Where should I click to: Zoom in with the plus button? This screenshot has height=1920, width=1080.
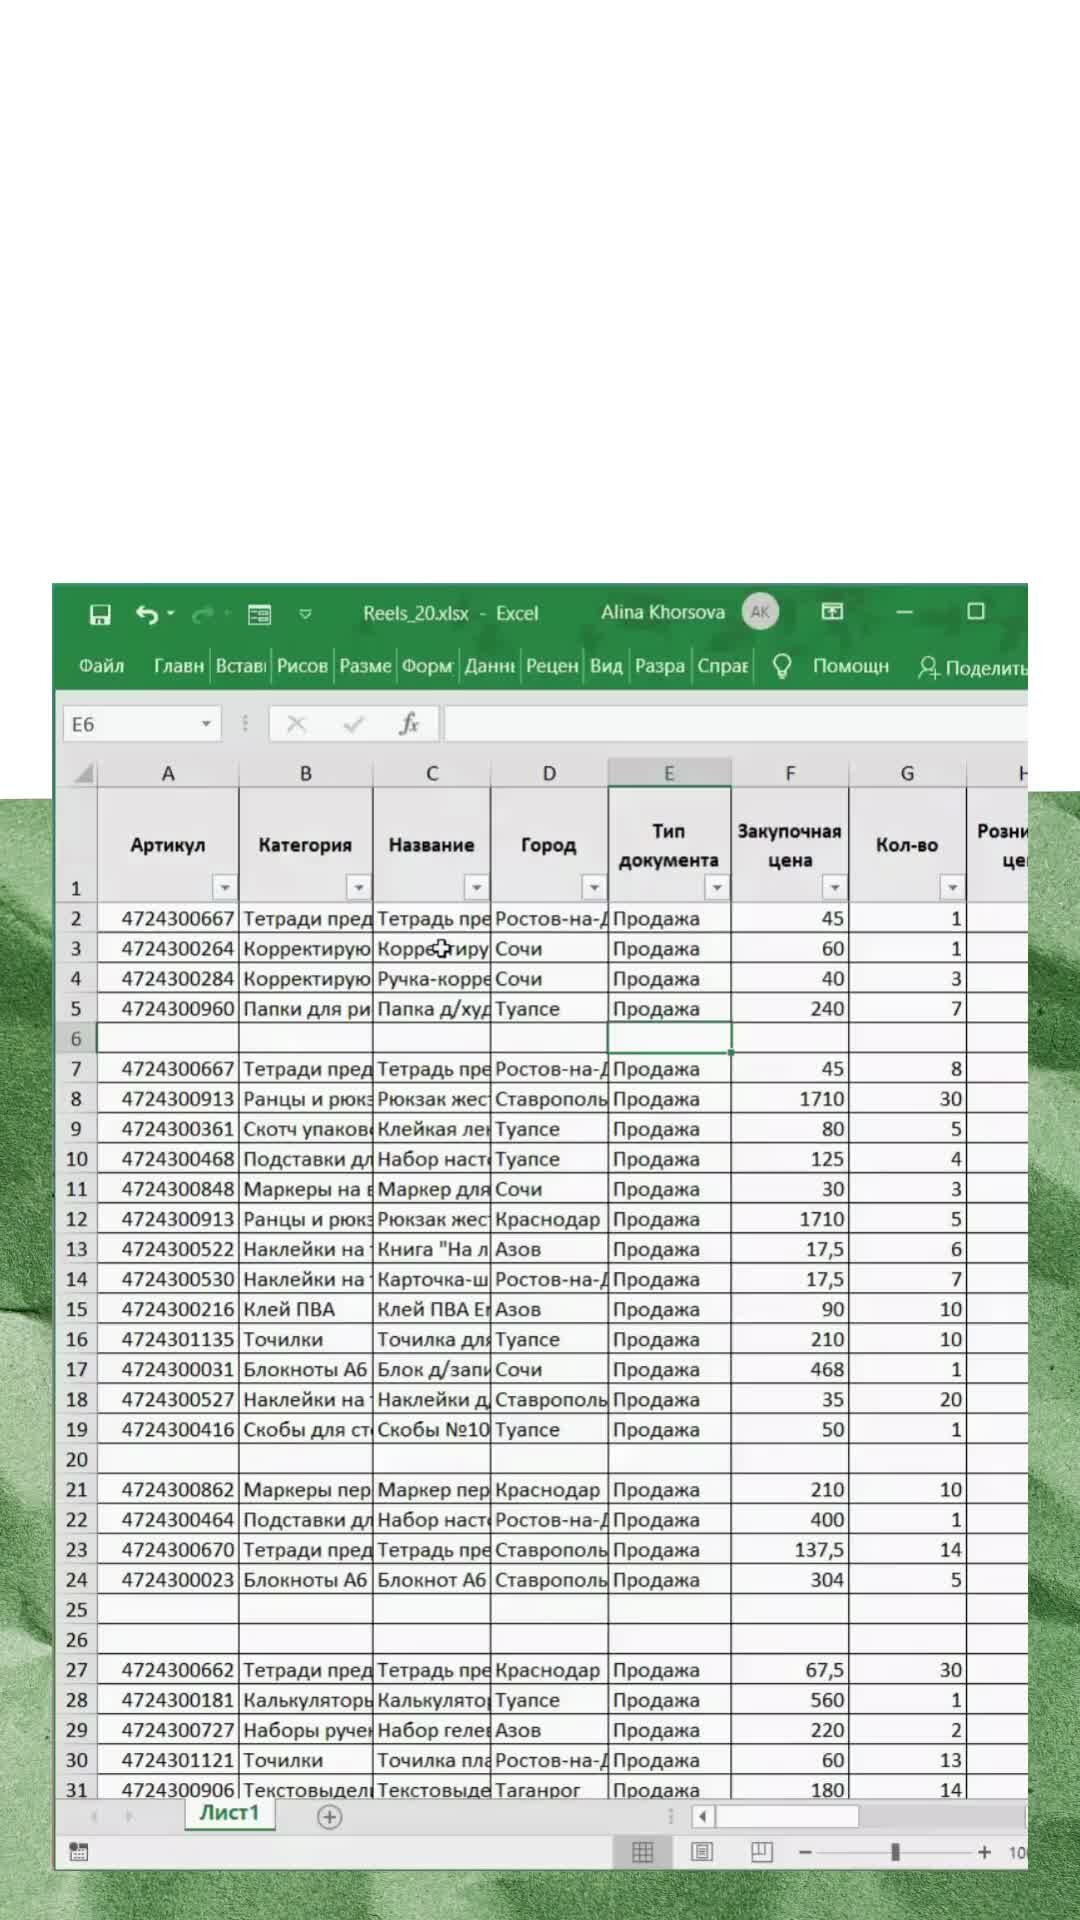(984, 1853)
